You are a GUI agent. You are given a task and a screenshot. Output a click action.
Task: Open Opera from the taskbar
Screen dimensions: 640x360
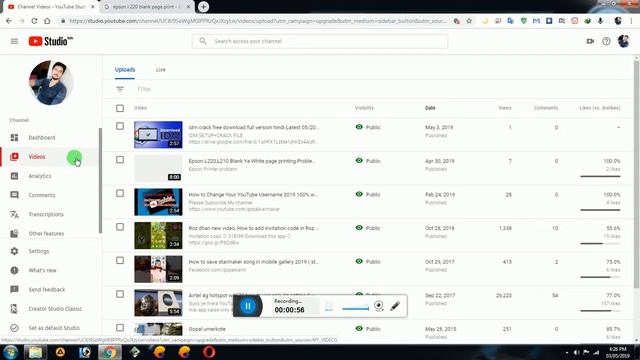tap(209, 352)
